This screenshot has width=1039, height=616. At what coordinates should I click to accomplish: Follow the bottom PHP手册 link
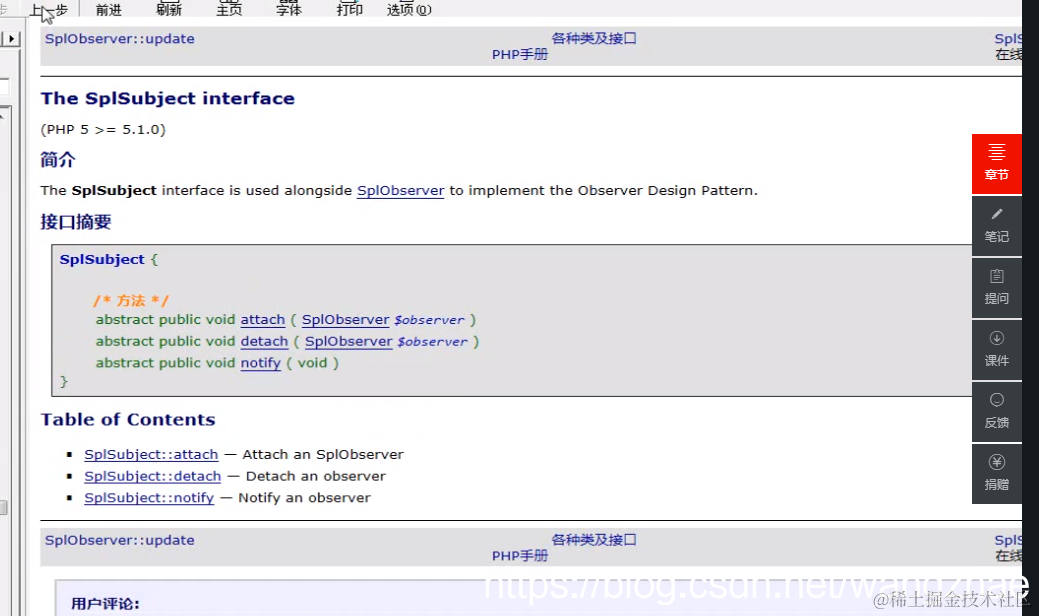pos(520,556)
